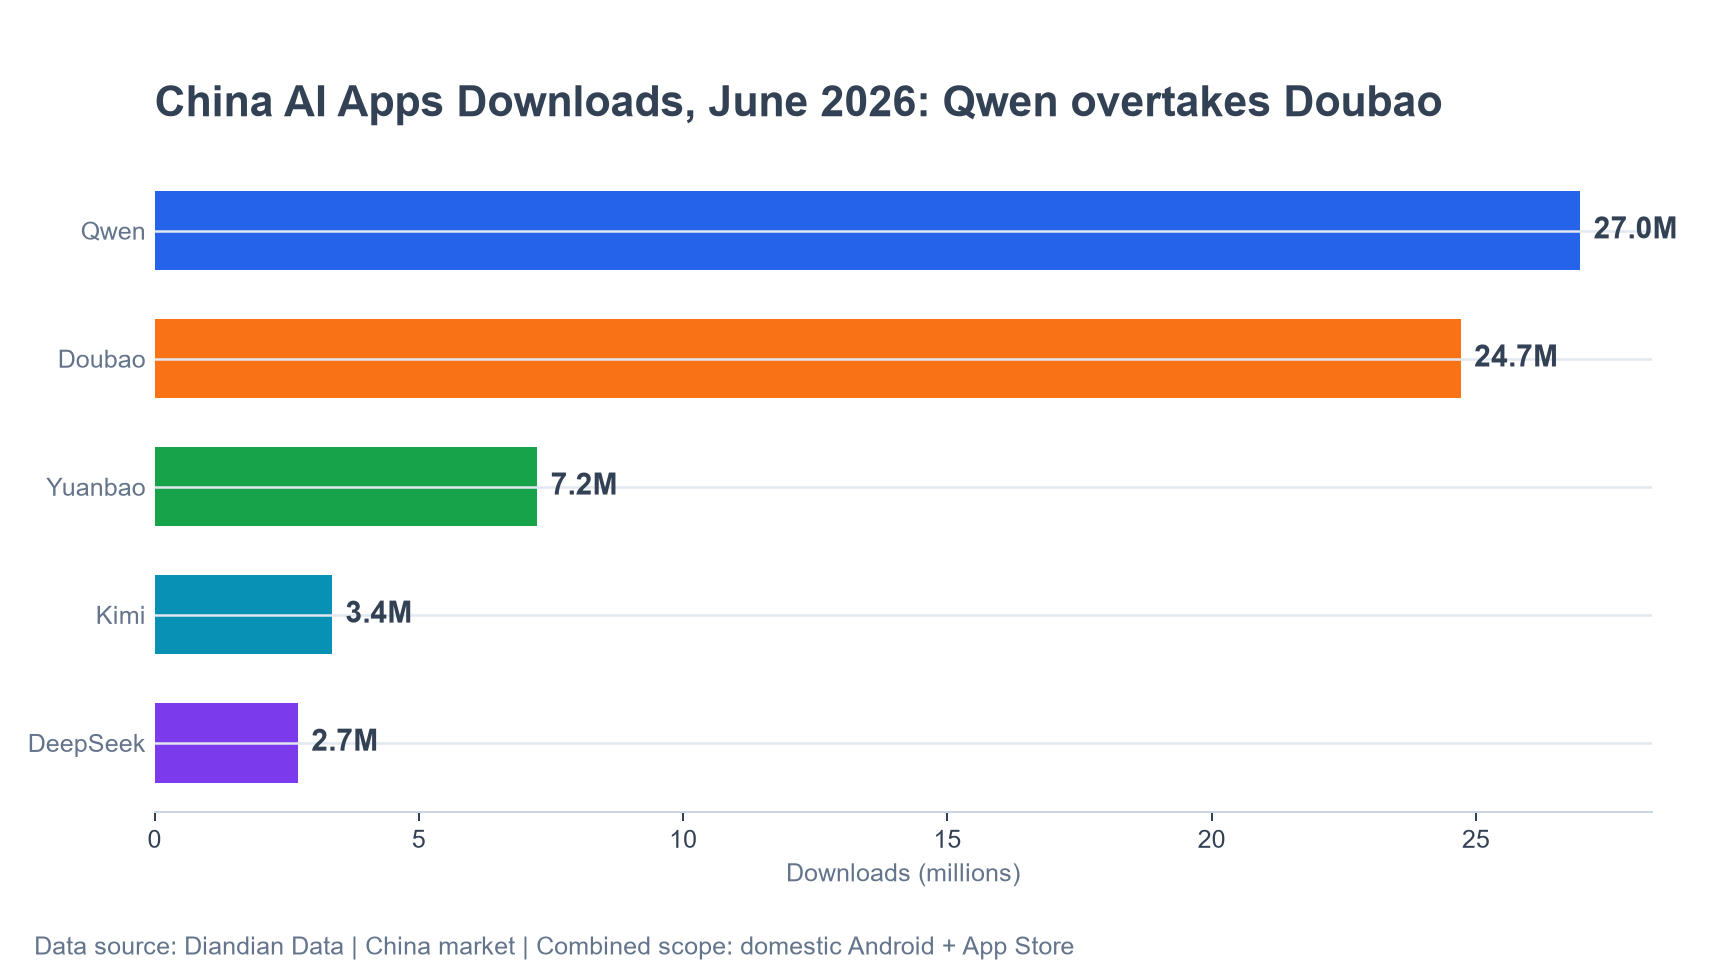Click the Yuanbao axis label

click(x=96, y=487)
